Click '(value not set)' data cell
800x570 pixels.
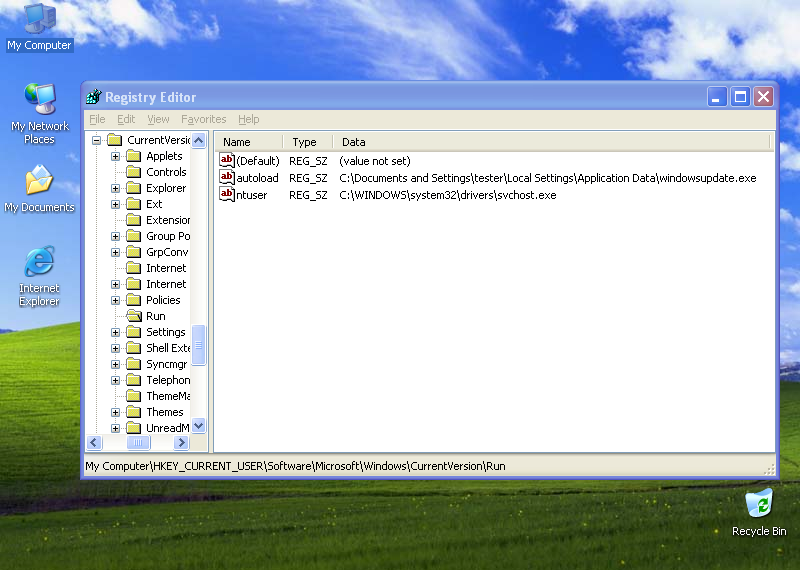(x=374, y=161)
